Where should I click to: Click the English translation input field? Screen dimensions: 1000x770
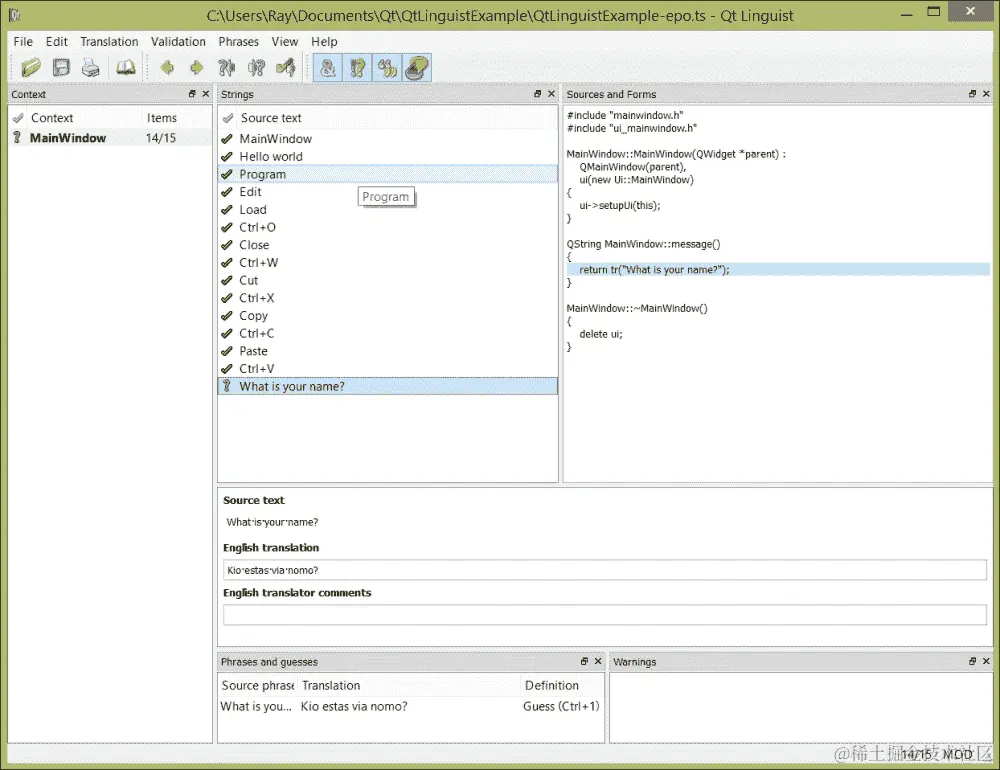pyautogui.click(x=605, y=570)
